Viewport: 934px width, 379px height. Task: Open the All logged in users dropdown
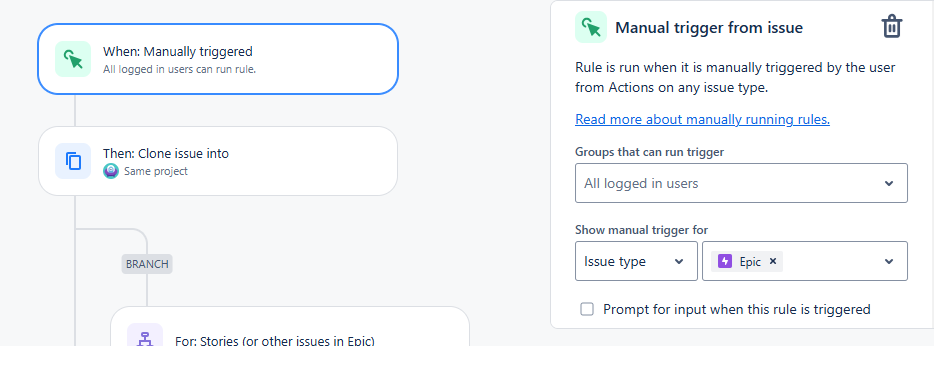tap(741, 183)
